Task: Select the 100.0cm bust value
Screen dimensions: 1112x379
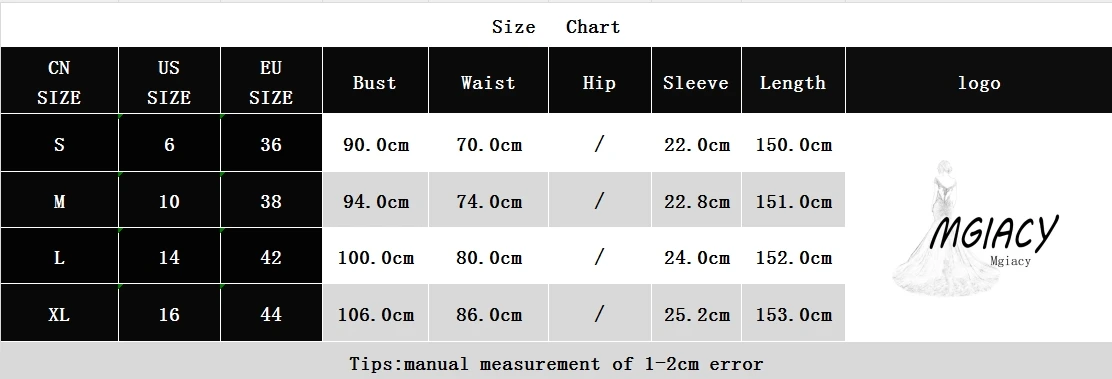Action: 375,257
